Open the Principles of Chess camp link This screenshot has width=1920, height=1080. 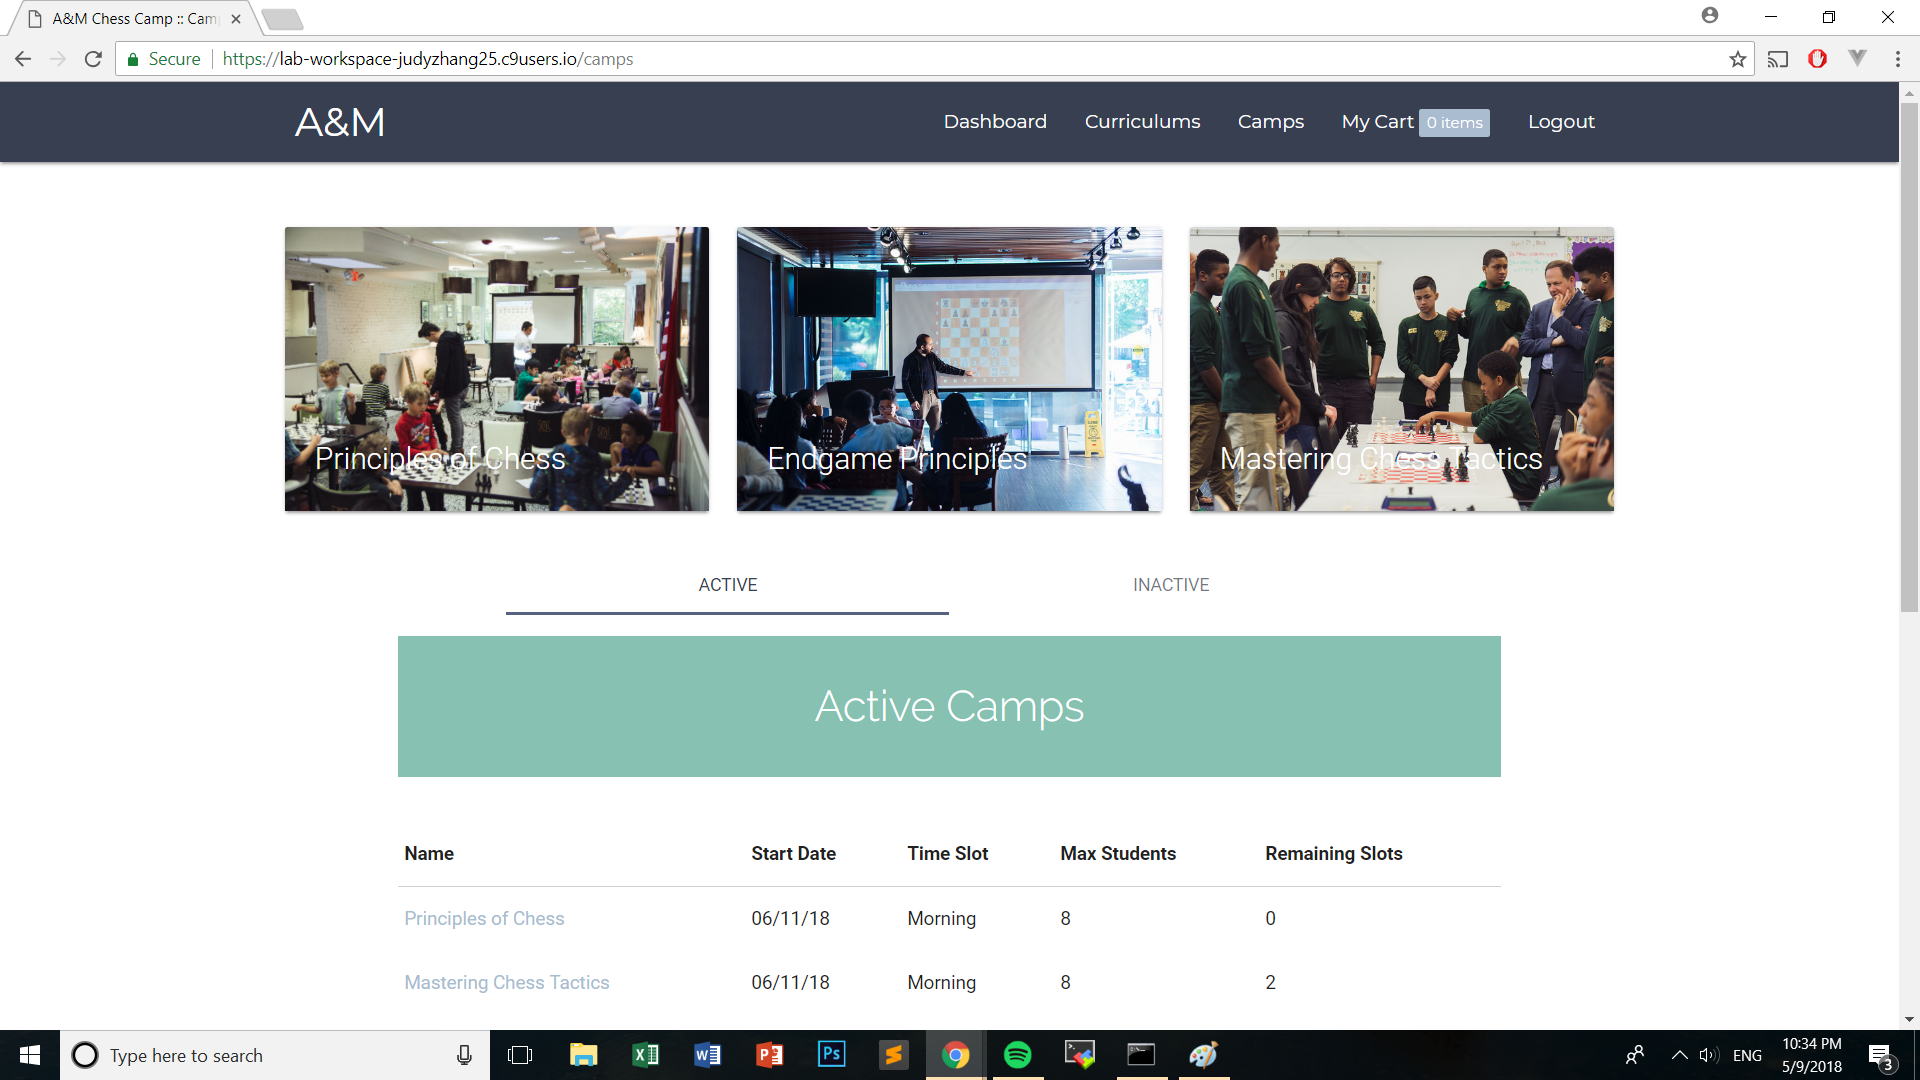pyautogui.click(x=484, y=919)
